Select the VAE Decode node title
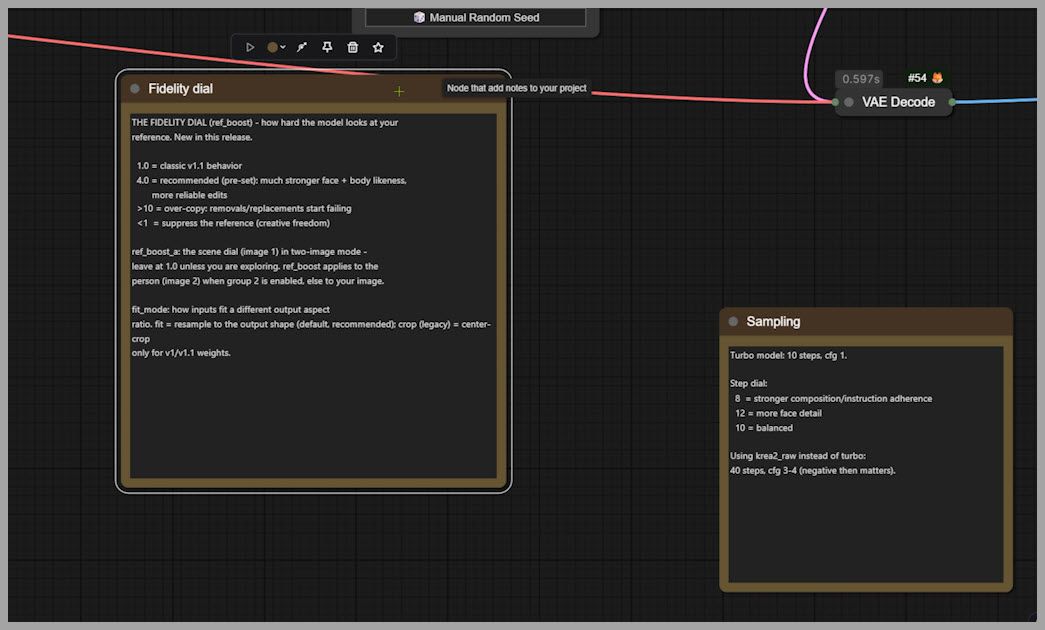1045x630 pixels. tap(898, 102)
